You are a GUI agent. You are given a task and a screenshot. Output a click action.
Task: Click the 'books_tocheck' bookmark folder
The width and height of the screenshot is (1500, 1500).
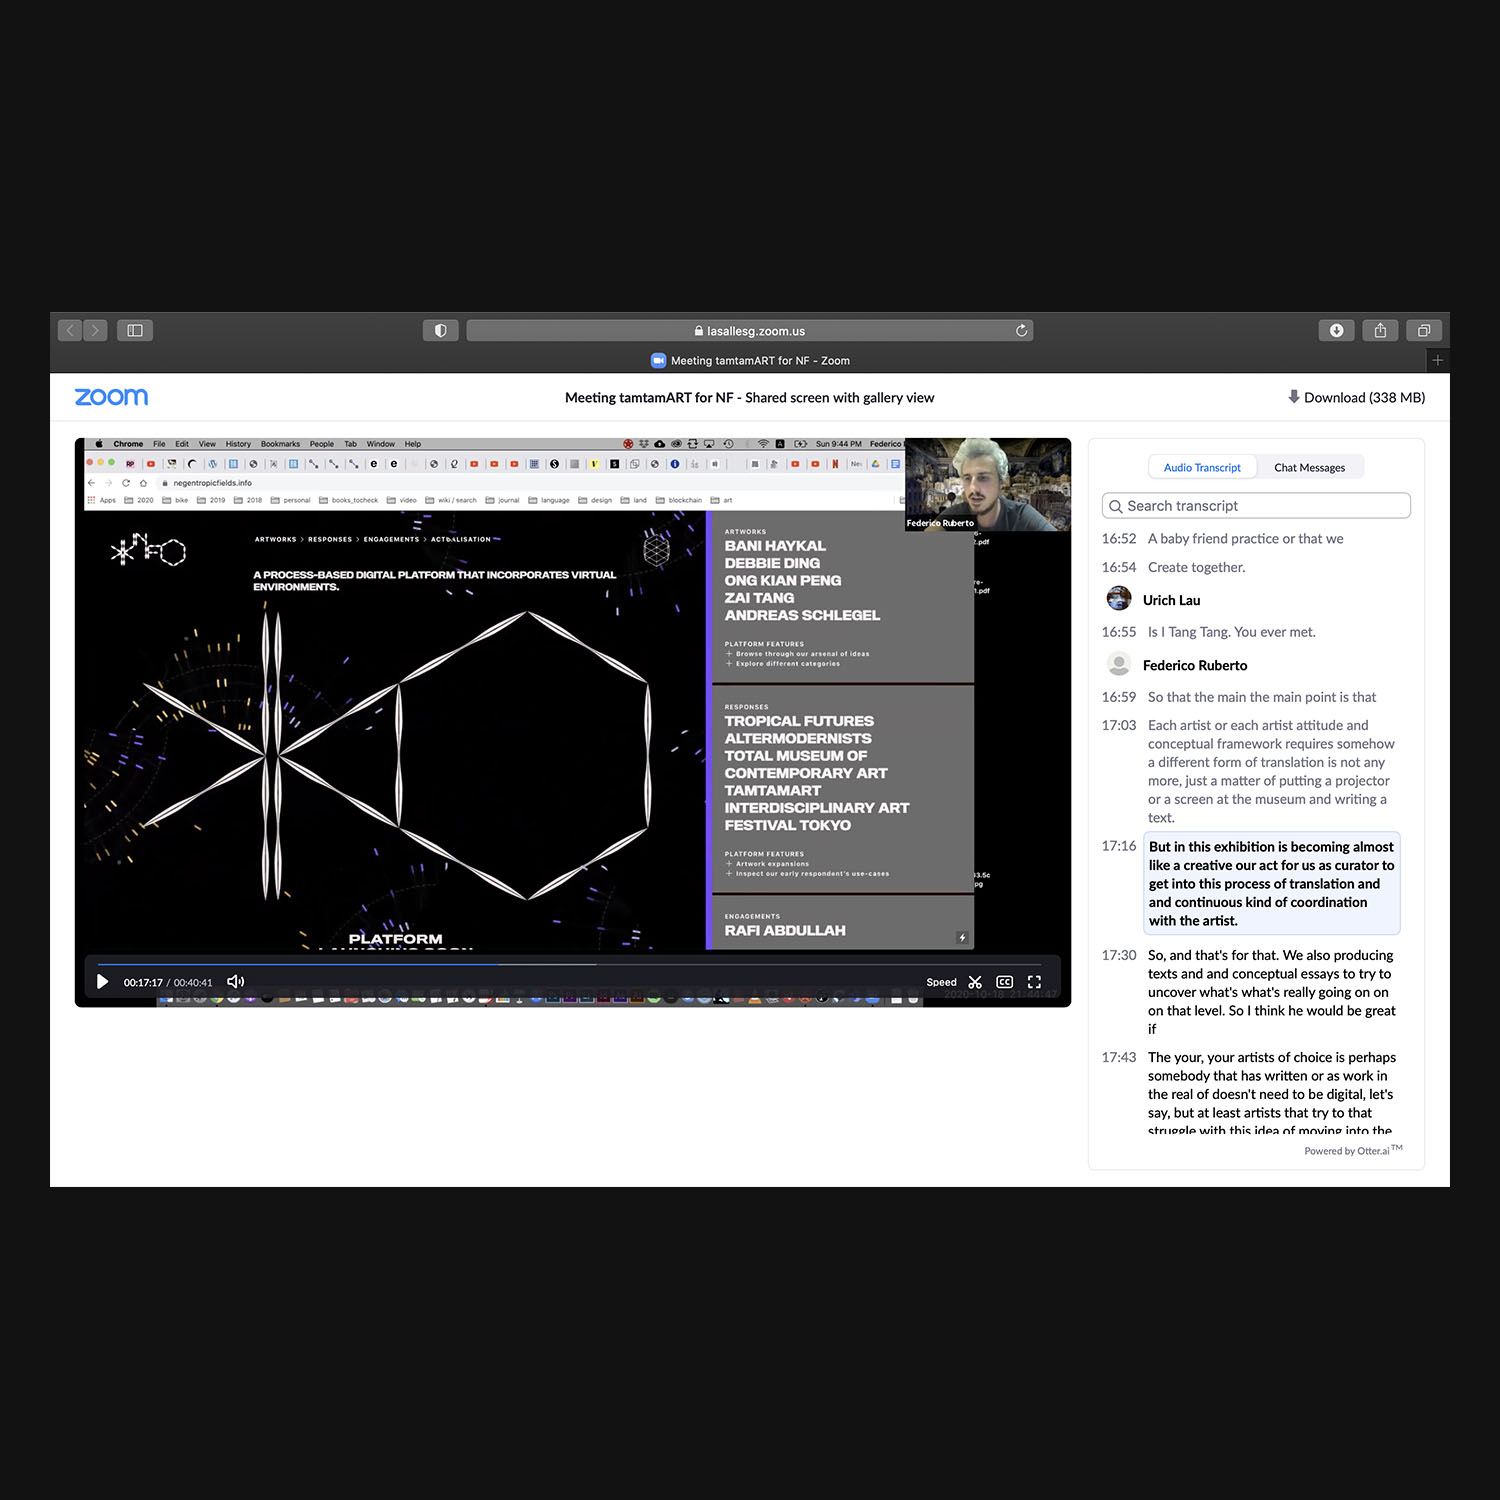(x=348, y=500)
